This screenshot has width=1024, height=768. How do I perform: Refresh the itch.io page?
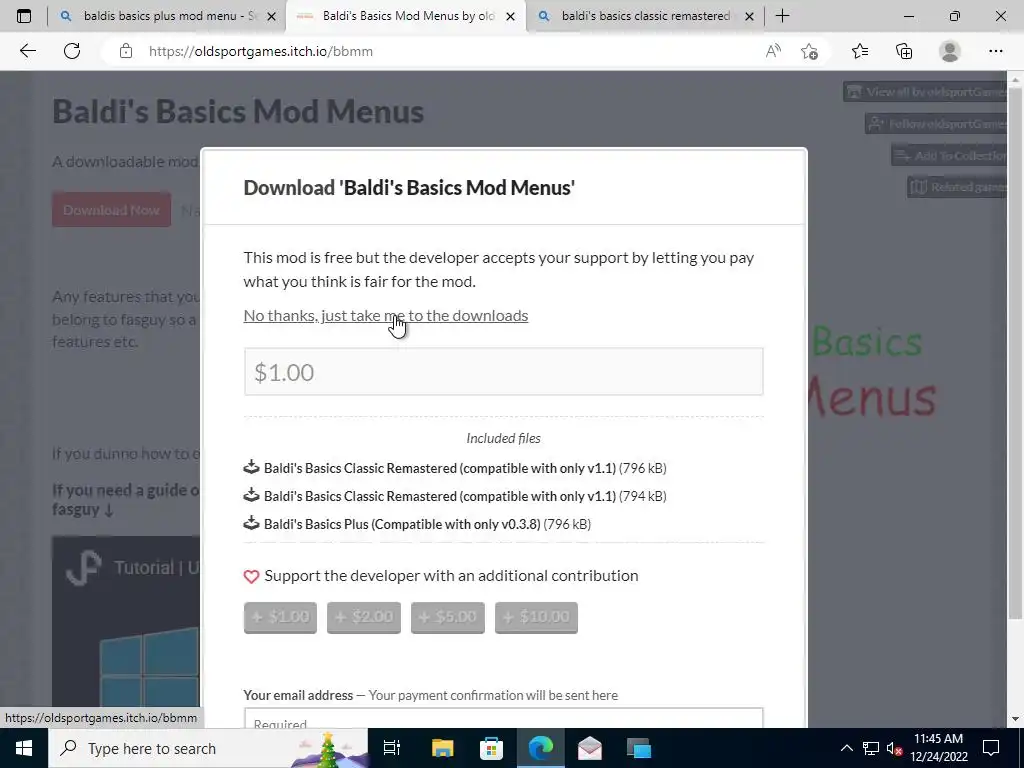[x=72, y=51]
